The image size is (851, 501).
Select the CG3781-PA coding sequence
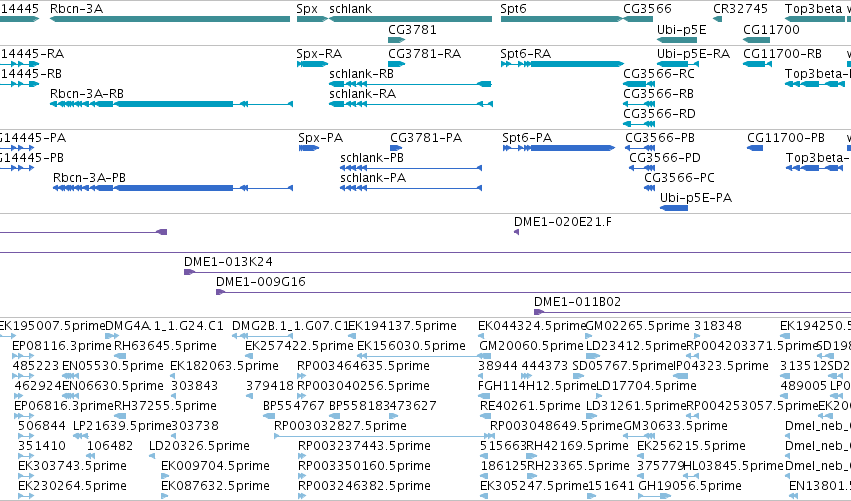tap(396, 148)
